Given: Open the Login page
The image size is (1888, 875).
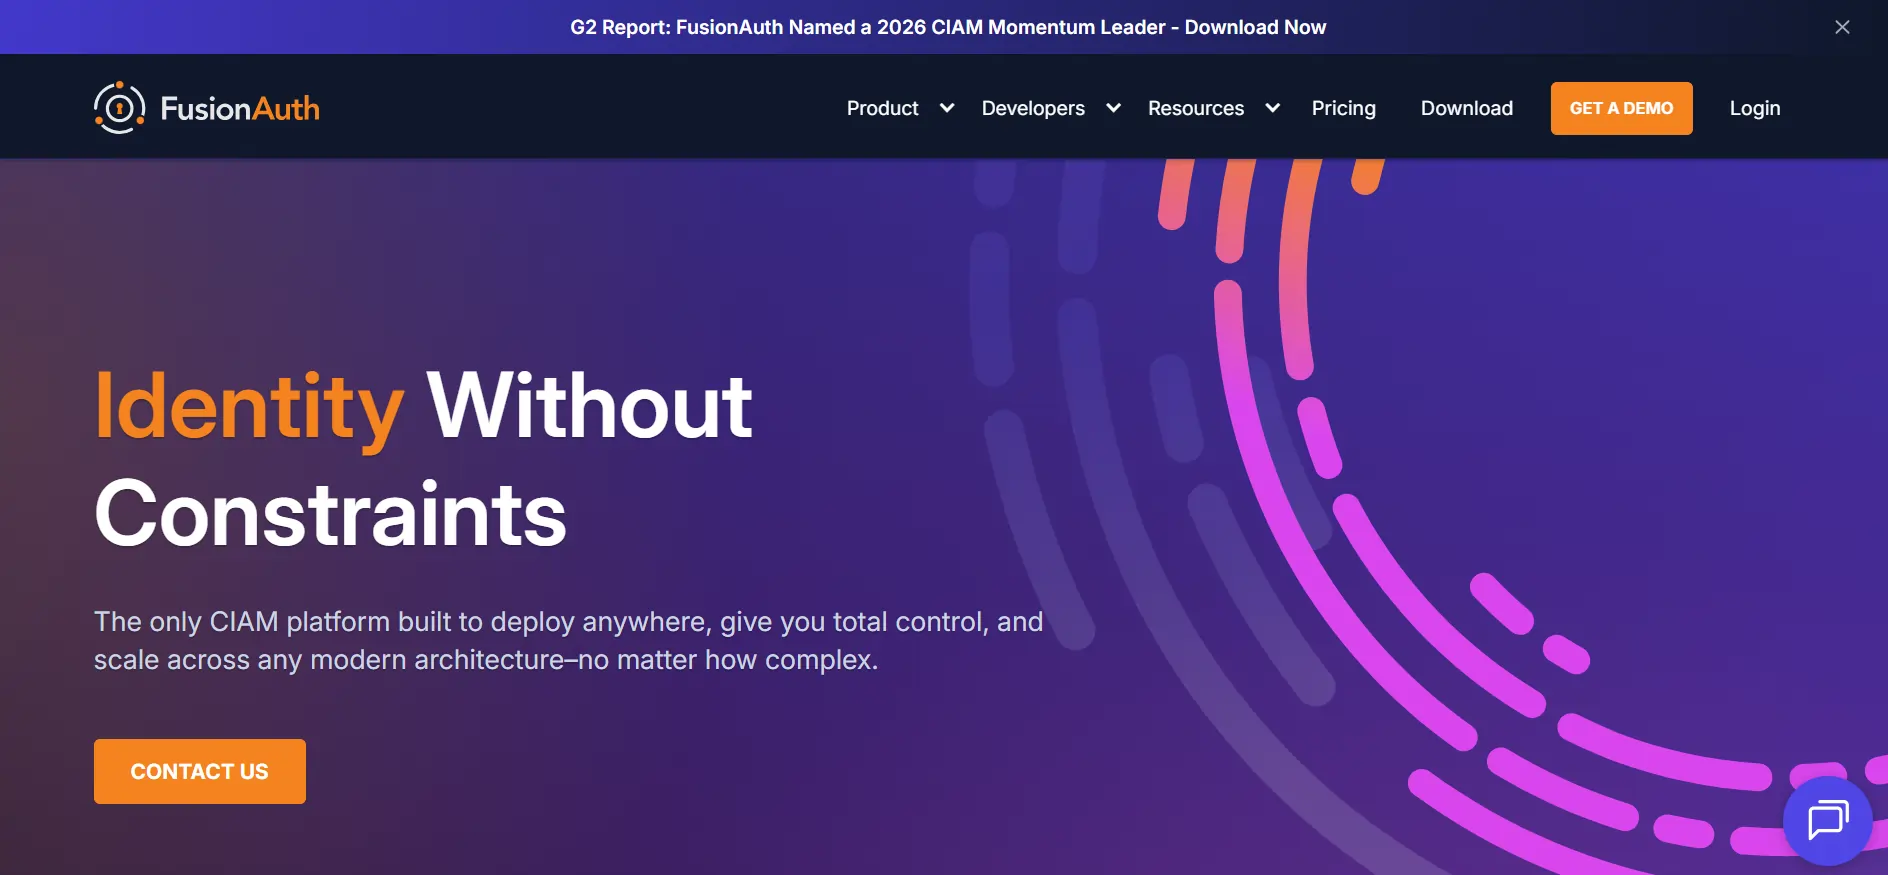Looking at the screenshot, I should coord(1755,108).
